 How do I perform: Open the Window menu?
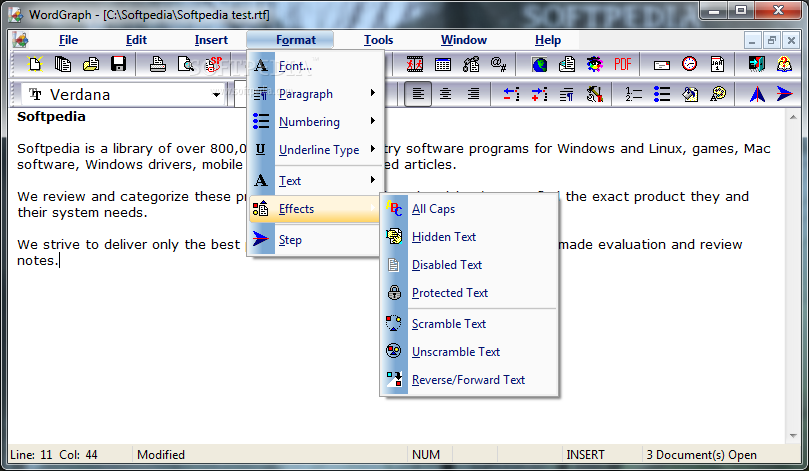(x=463, y=40)
